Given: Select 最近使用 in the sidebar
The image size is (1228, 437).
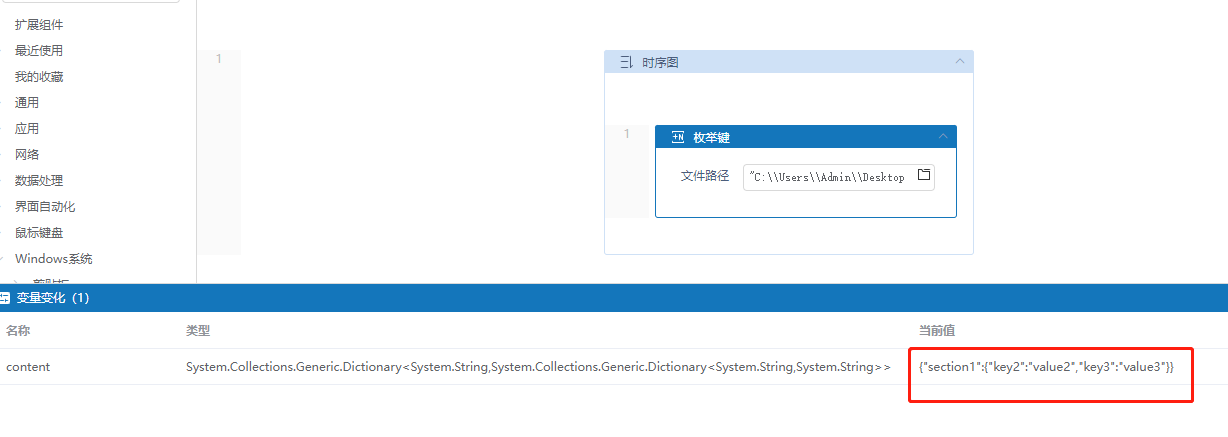Looking at the screenshot, I should pyautogui.click(x=39, y=50).
